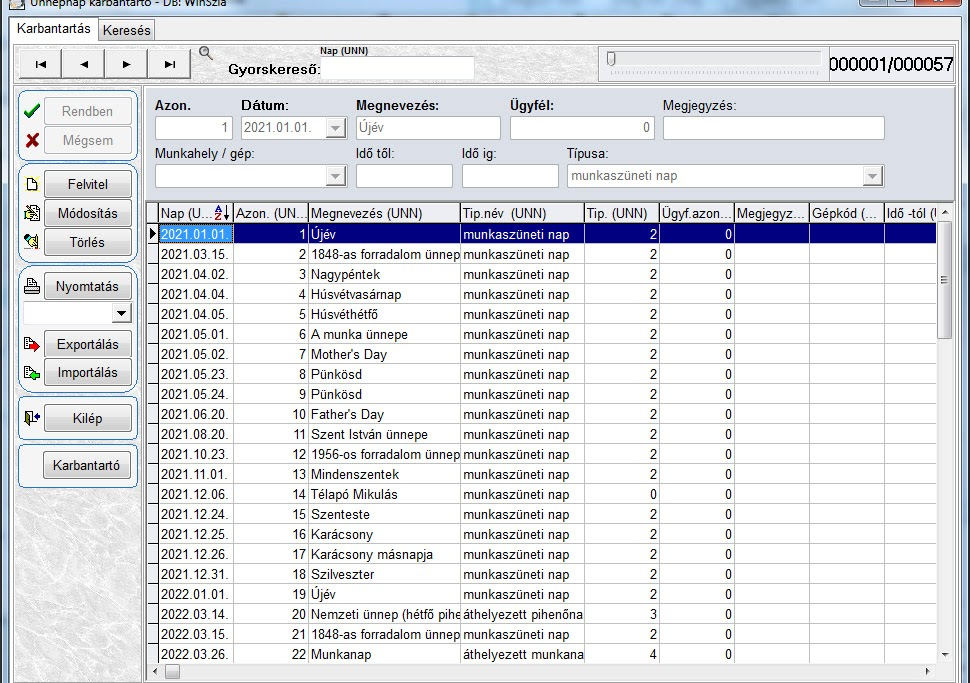Click the Importálás button
This screenshot has height=683, width=970.
[88, 372]
